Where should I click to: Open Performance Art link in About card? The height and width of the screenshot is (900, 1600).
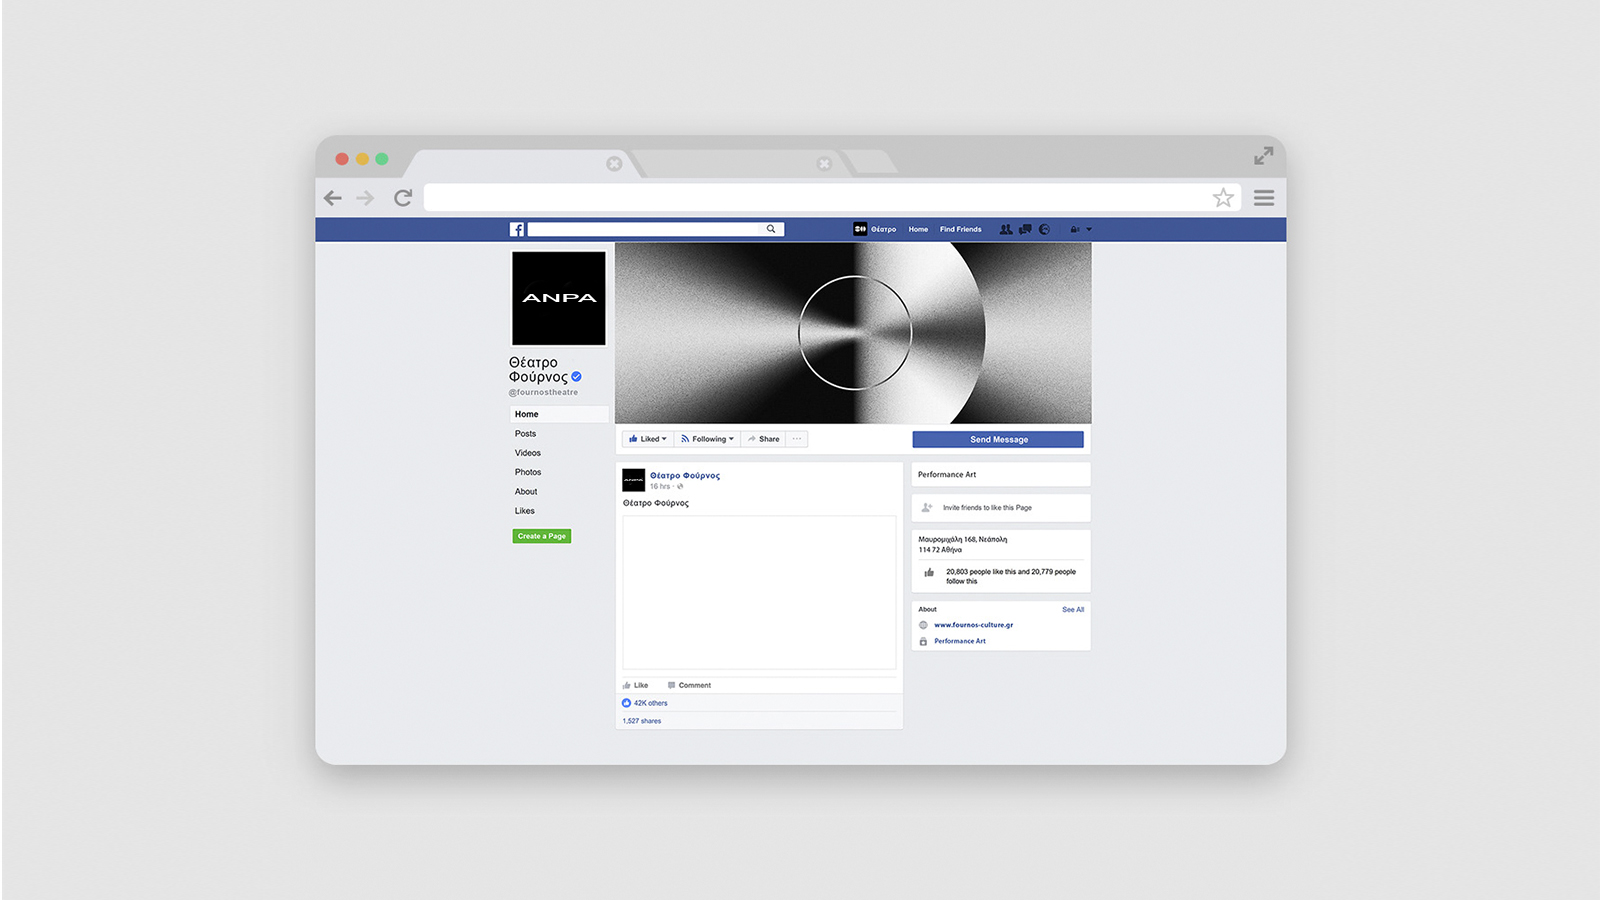960,641
